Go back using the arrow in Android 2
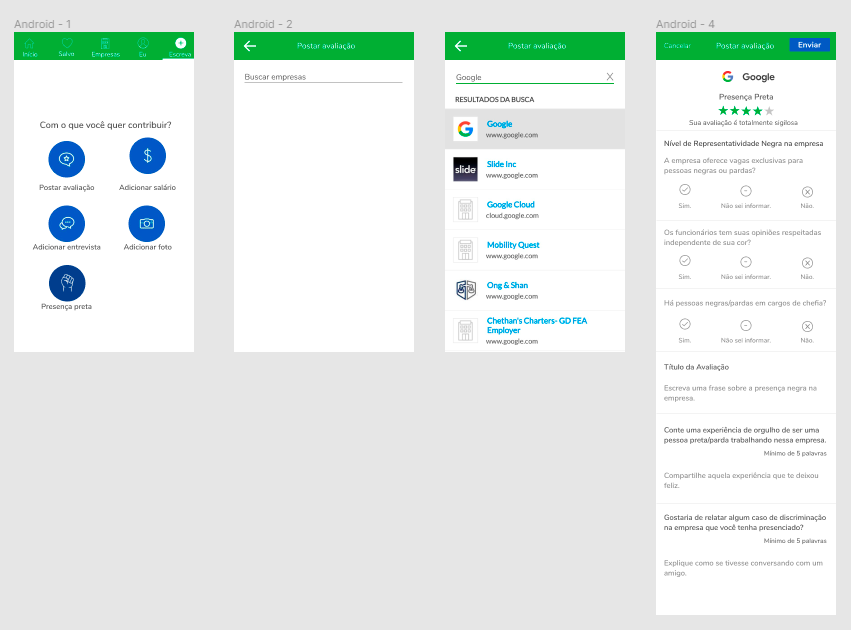Screen dimensions: 851x630 coord(250,46)
